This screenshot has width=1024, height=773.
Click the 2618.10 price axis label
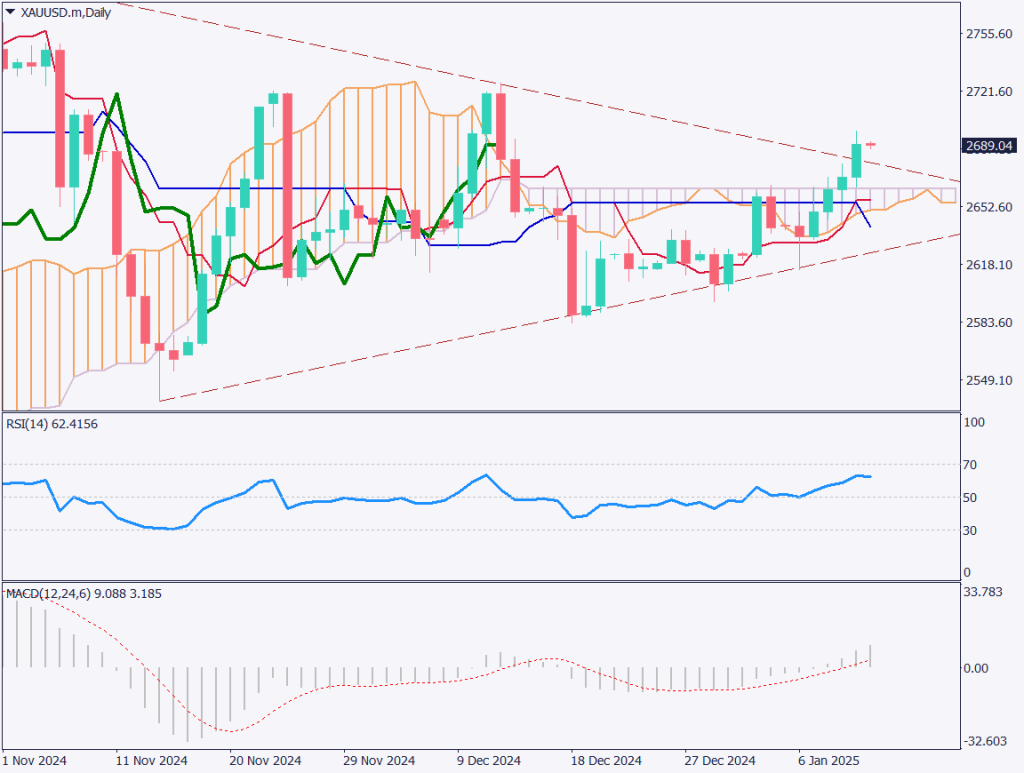point(990,265)
